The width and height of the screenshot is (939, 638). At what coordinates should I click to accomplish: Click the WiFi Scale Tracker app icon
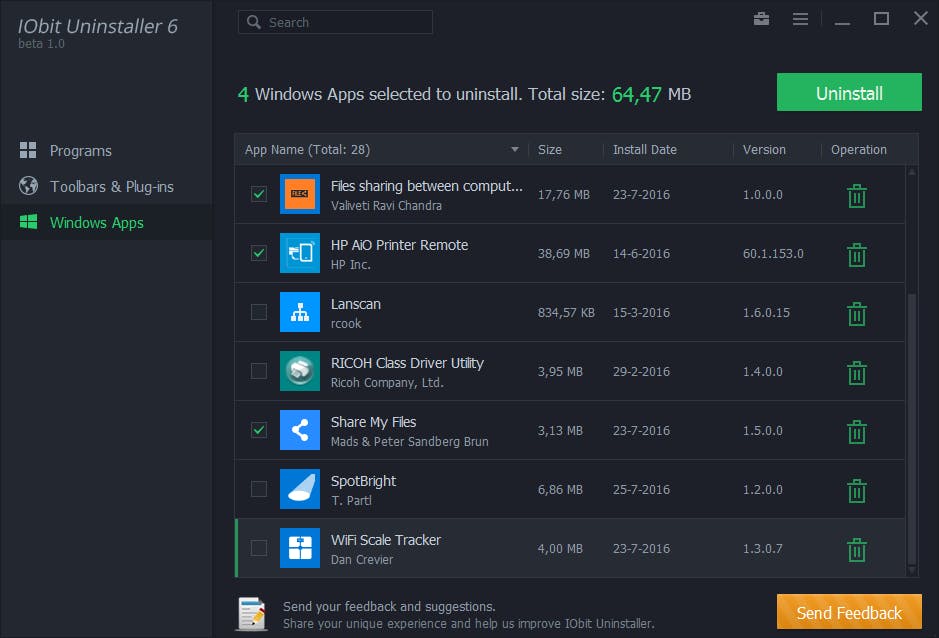pos(299,548)
